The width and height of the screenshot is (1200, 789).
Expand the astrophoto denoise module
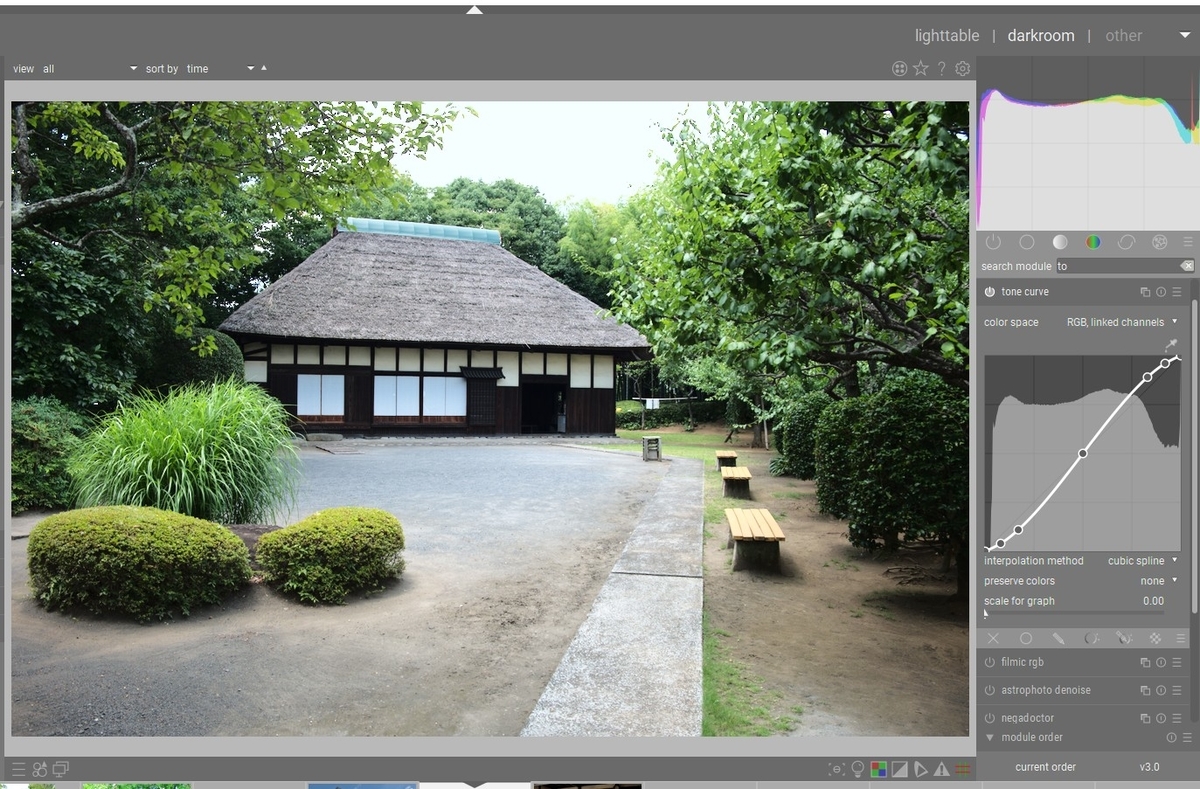[x=1046, y=690]
